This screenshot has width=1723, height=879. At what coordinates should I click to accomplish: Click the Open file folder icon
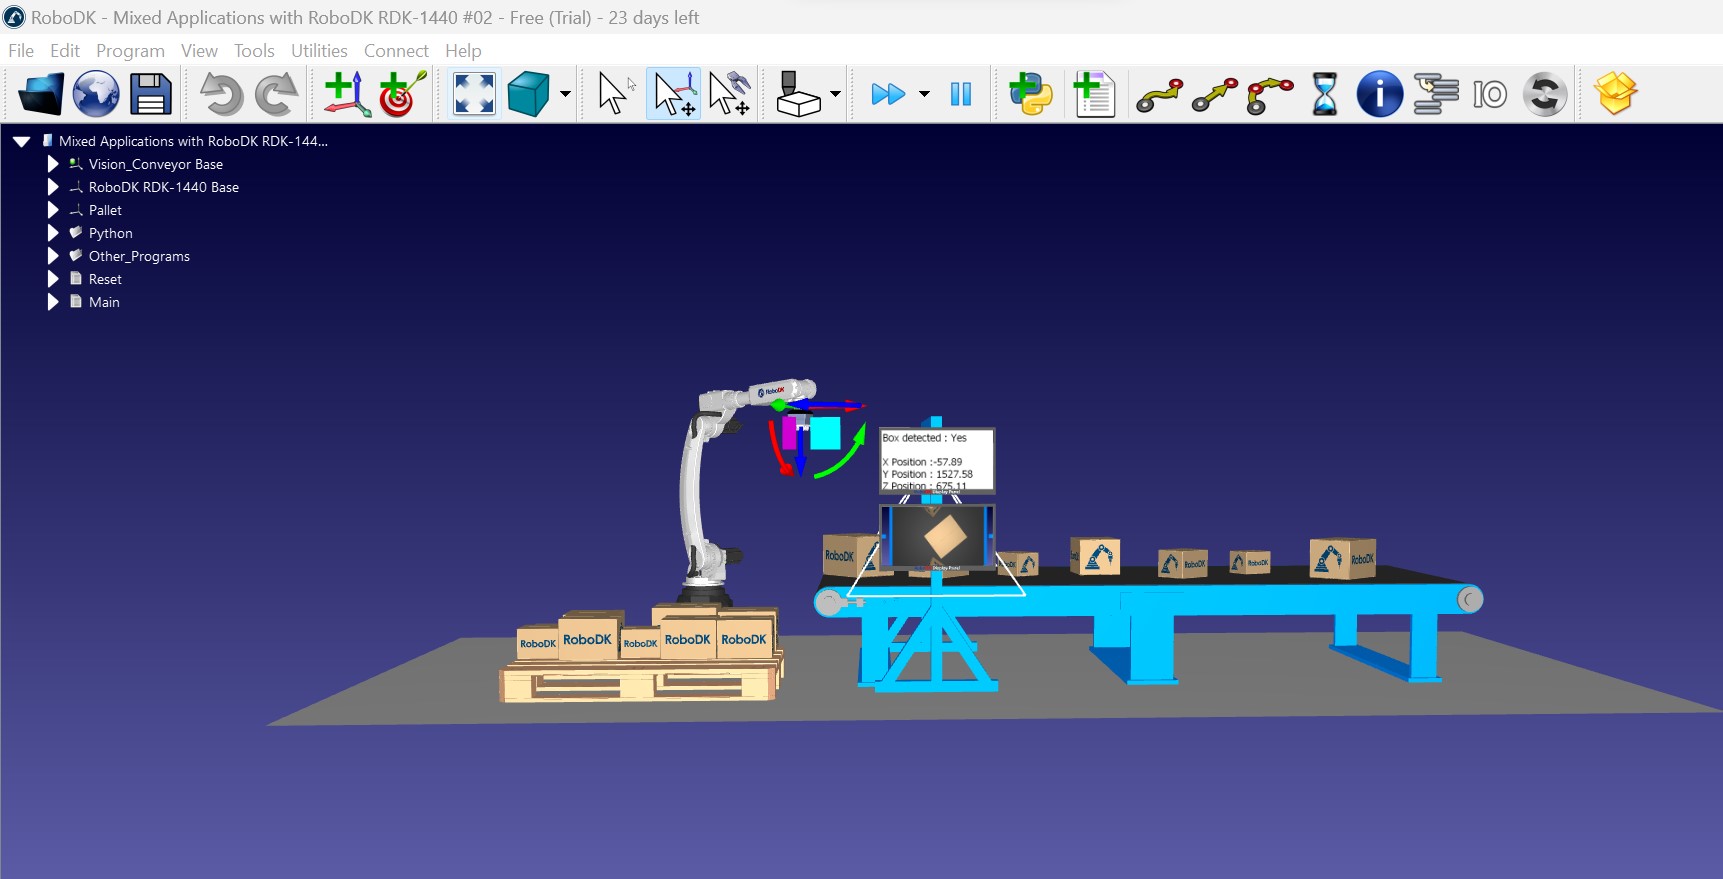pyautogui.click(x=40, y=95)
